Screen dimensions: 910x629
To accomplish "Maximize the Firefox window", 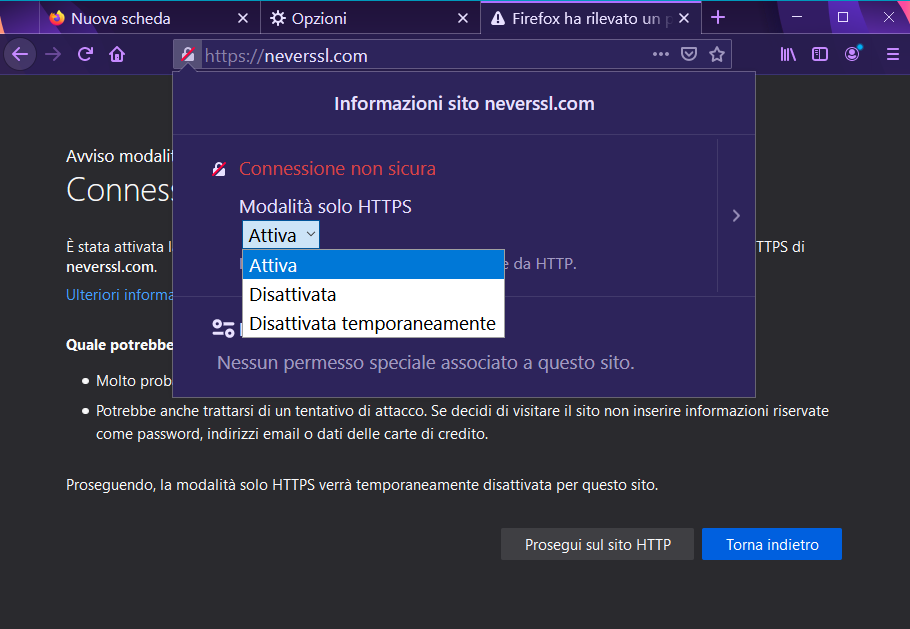I will [x=843, y=17].
